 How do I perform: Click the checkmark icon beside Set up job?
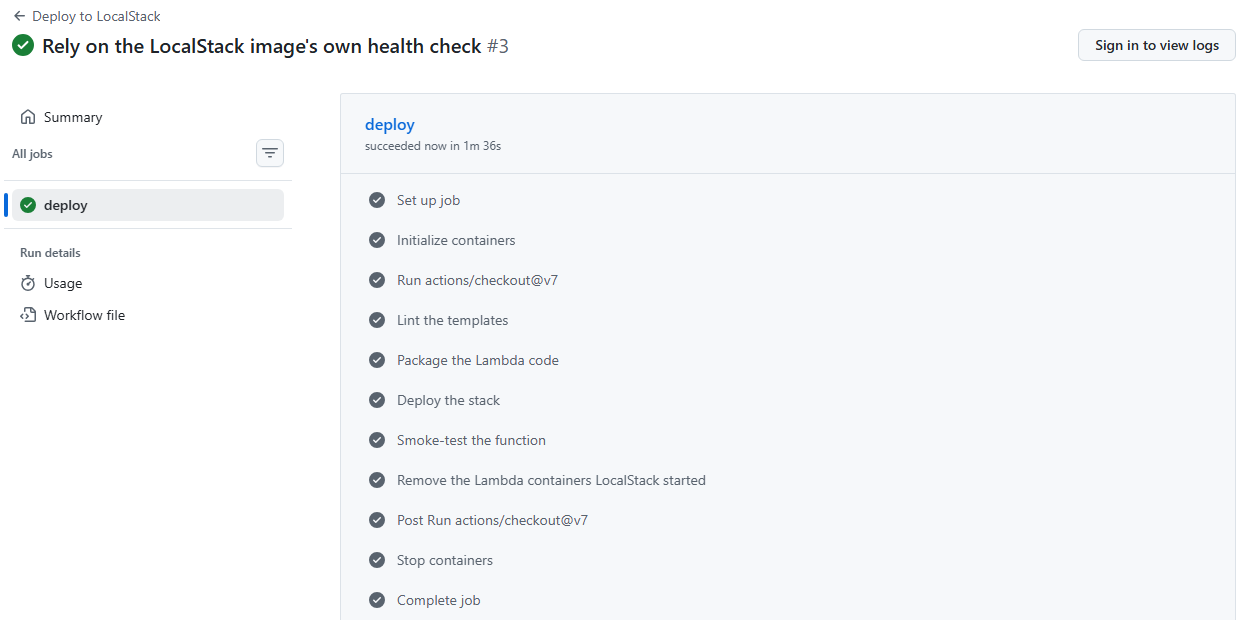coord(377,200)
